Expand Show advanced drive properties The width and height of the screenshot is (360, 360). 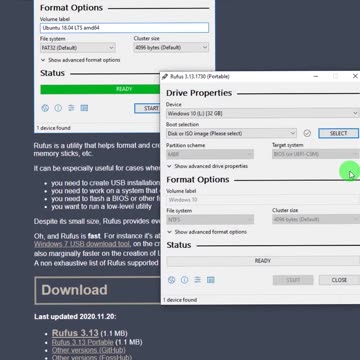pyautogui.click(x=207, y=166)
